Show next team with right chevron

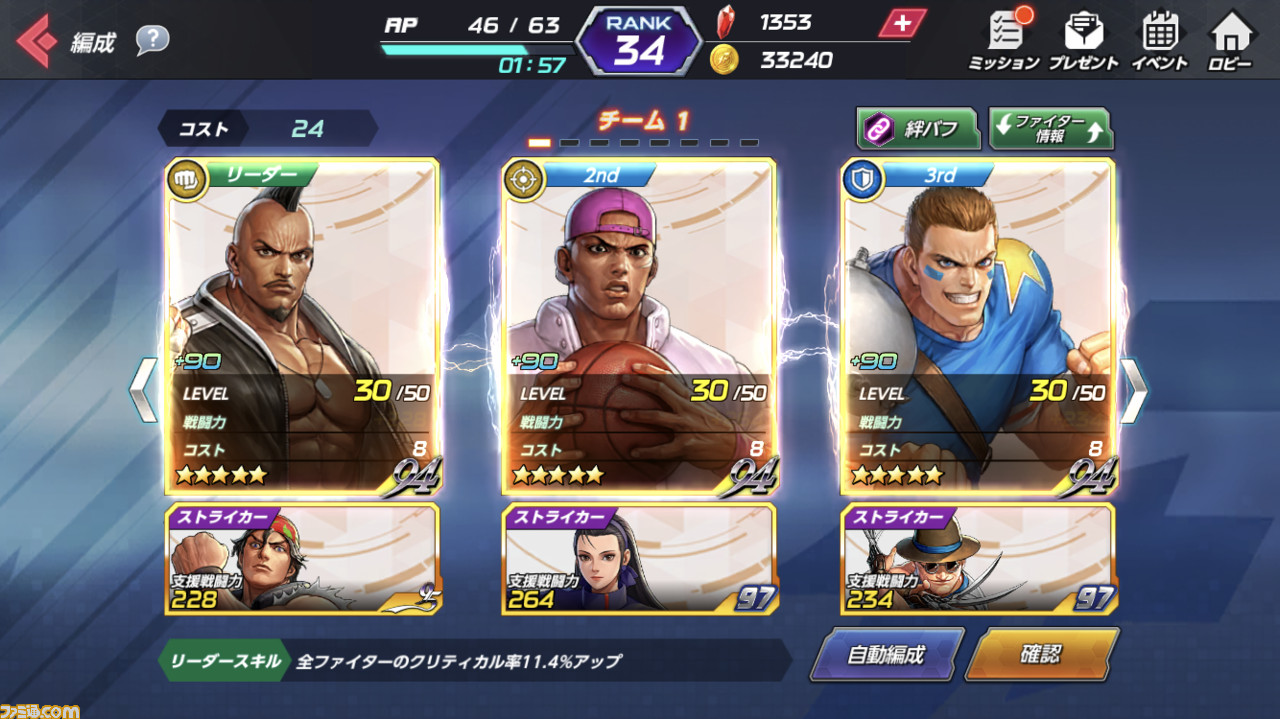pos(1133,390)
